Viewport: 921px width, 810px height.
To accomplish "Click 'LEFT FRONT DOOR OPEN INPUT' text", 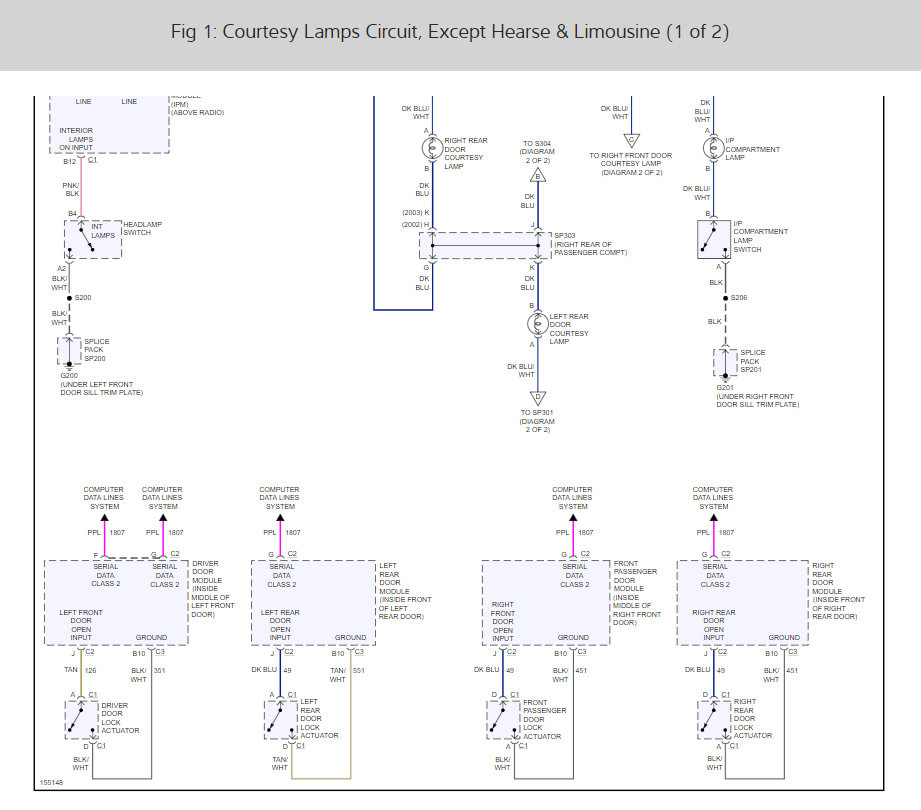I will pyautogui.click(x=81, y=625).
